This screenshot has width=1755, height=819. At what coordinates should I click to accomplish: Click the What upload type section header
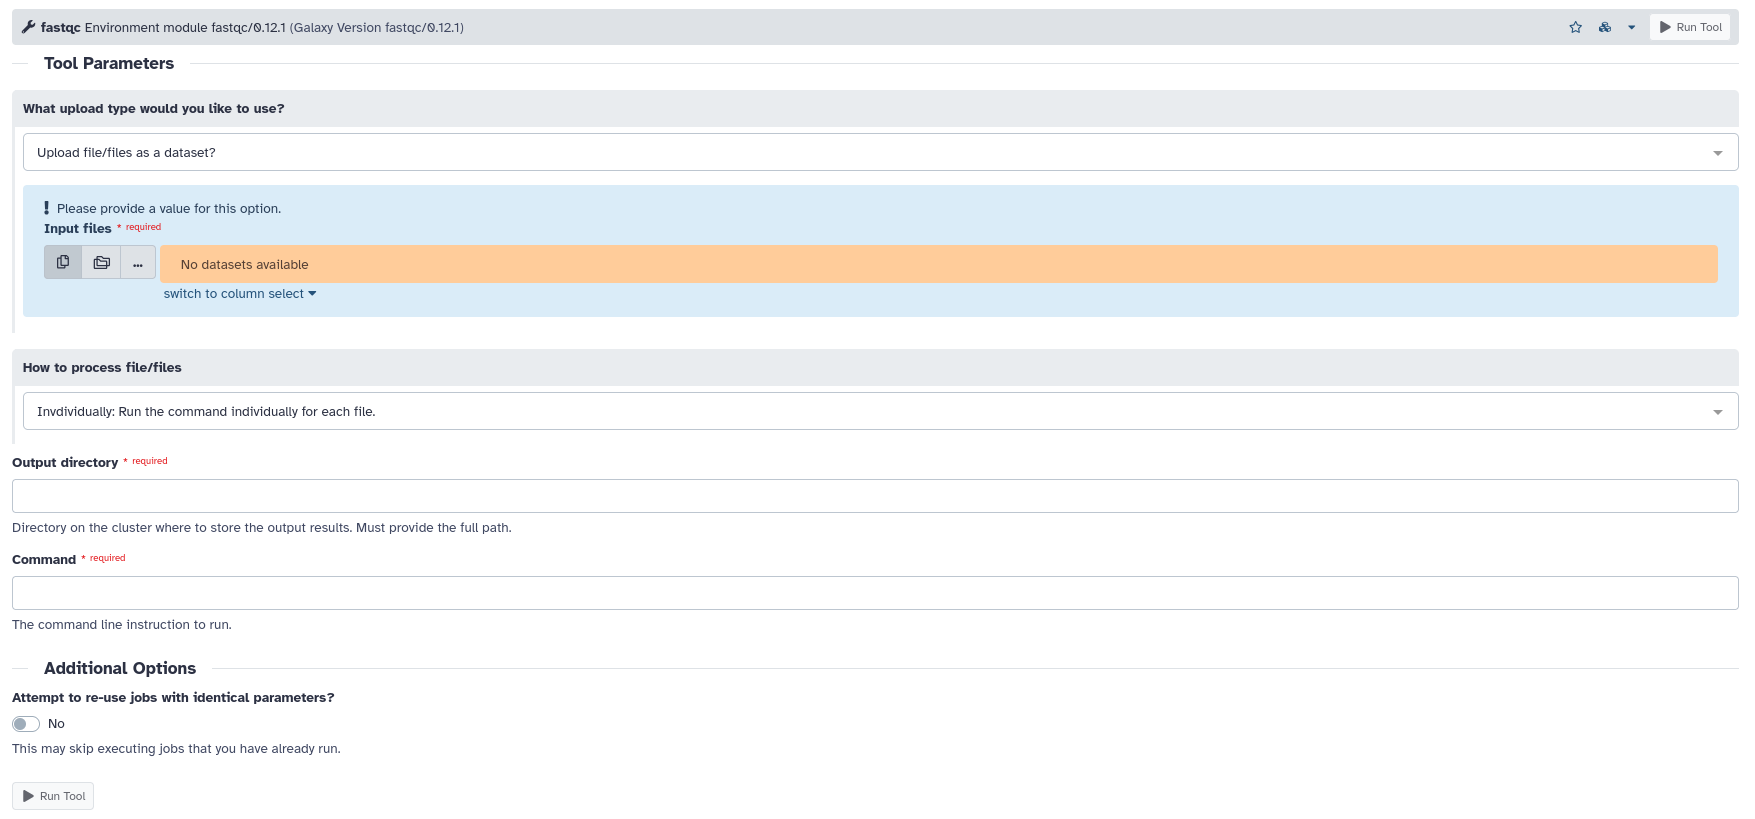pyautogui.click(x=153, y=109)
